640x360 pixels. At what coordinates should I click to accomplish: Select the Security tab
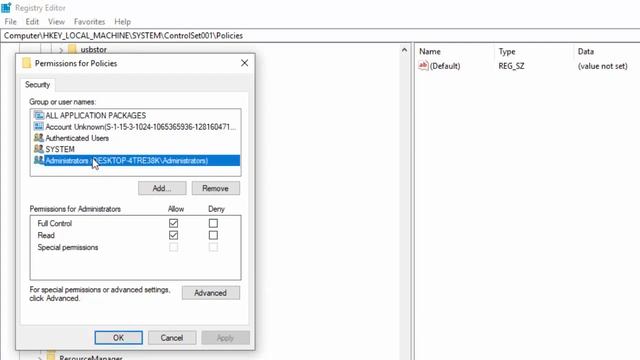coord(38,84)
